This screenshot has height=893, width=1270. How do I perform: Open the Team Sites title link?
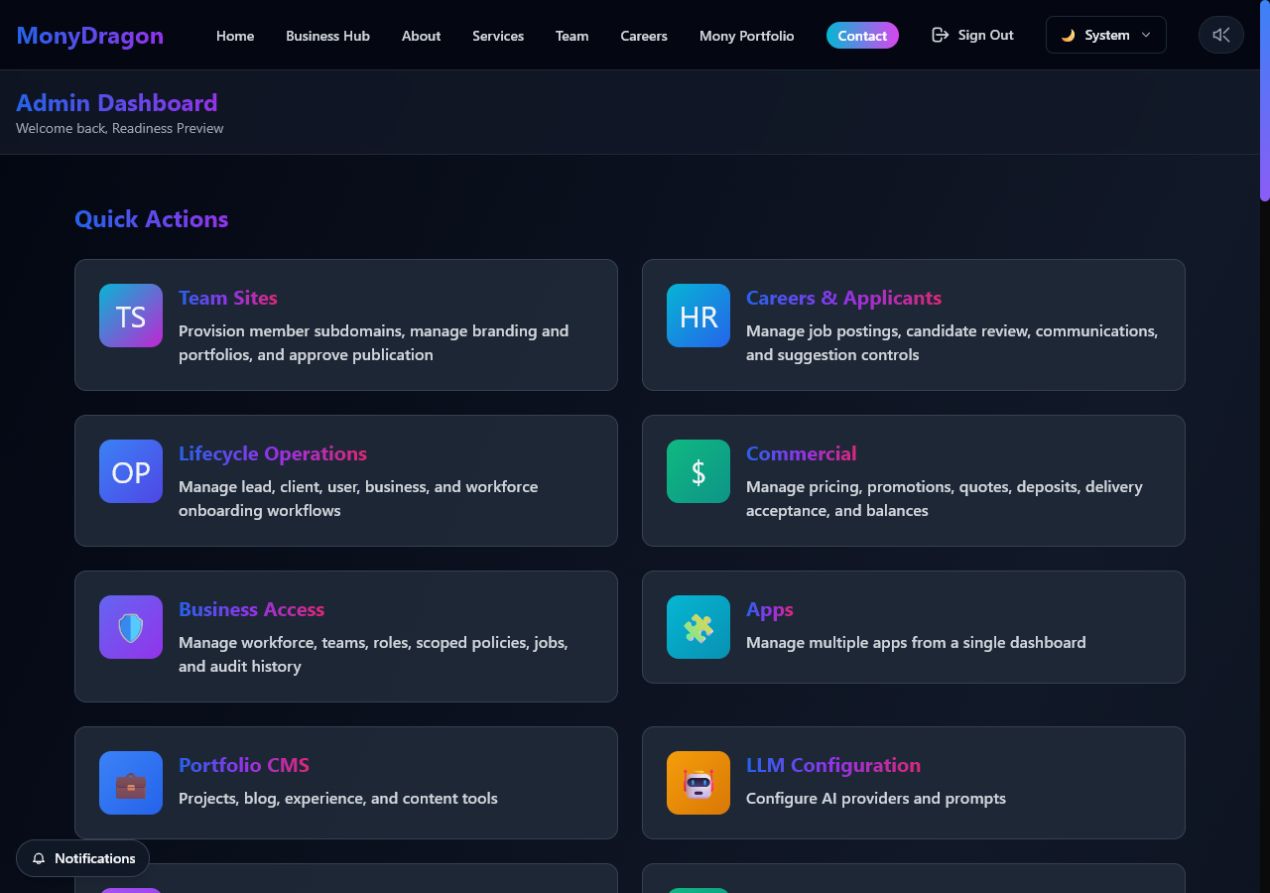pyautogui.click(x=228, y=298)
